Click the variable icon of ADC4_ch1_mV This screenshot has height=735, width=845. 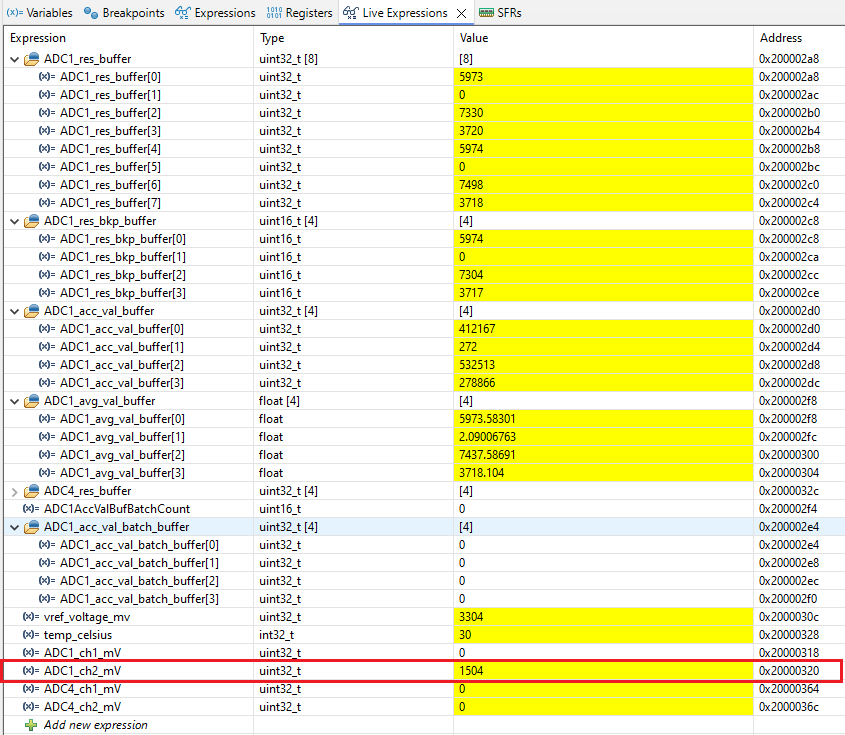(31, 689)
